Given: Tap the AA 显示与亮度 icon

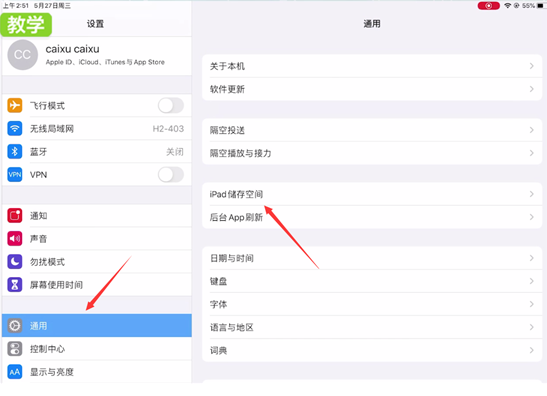Looking at the screenshot, I should click(x=15, y=372).
